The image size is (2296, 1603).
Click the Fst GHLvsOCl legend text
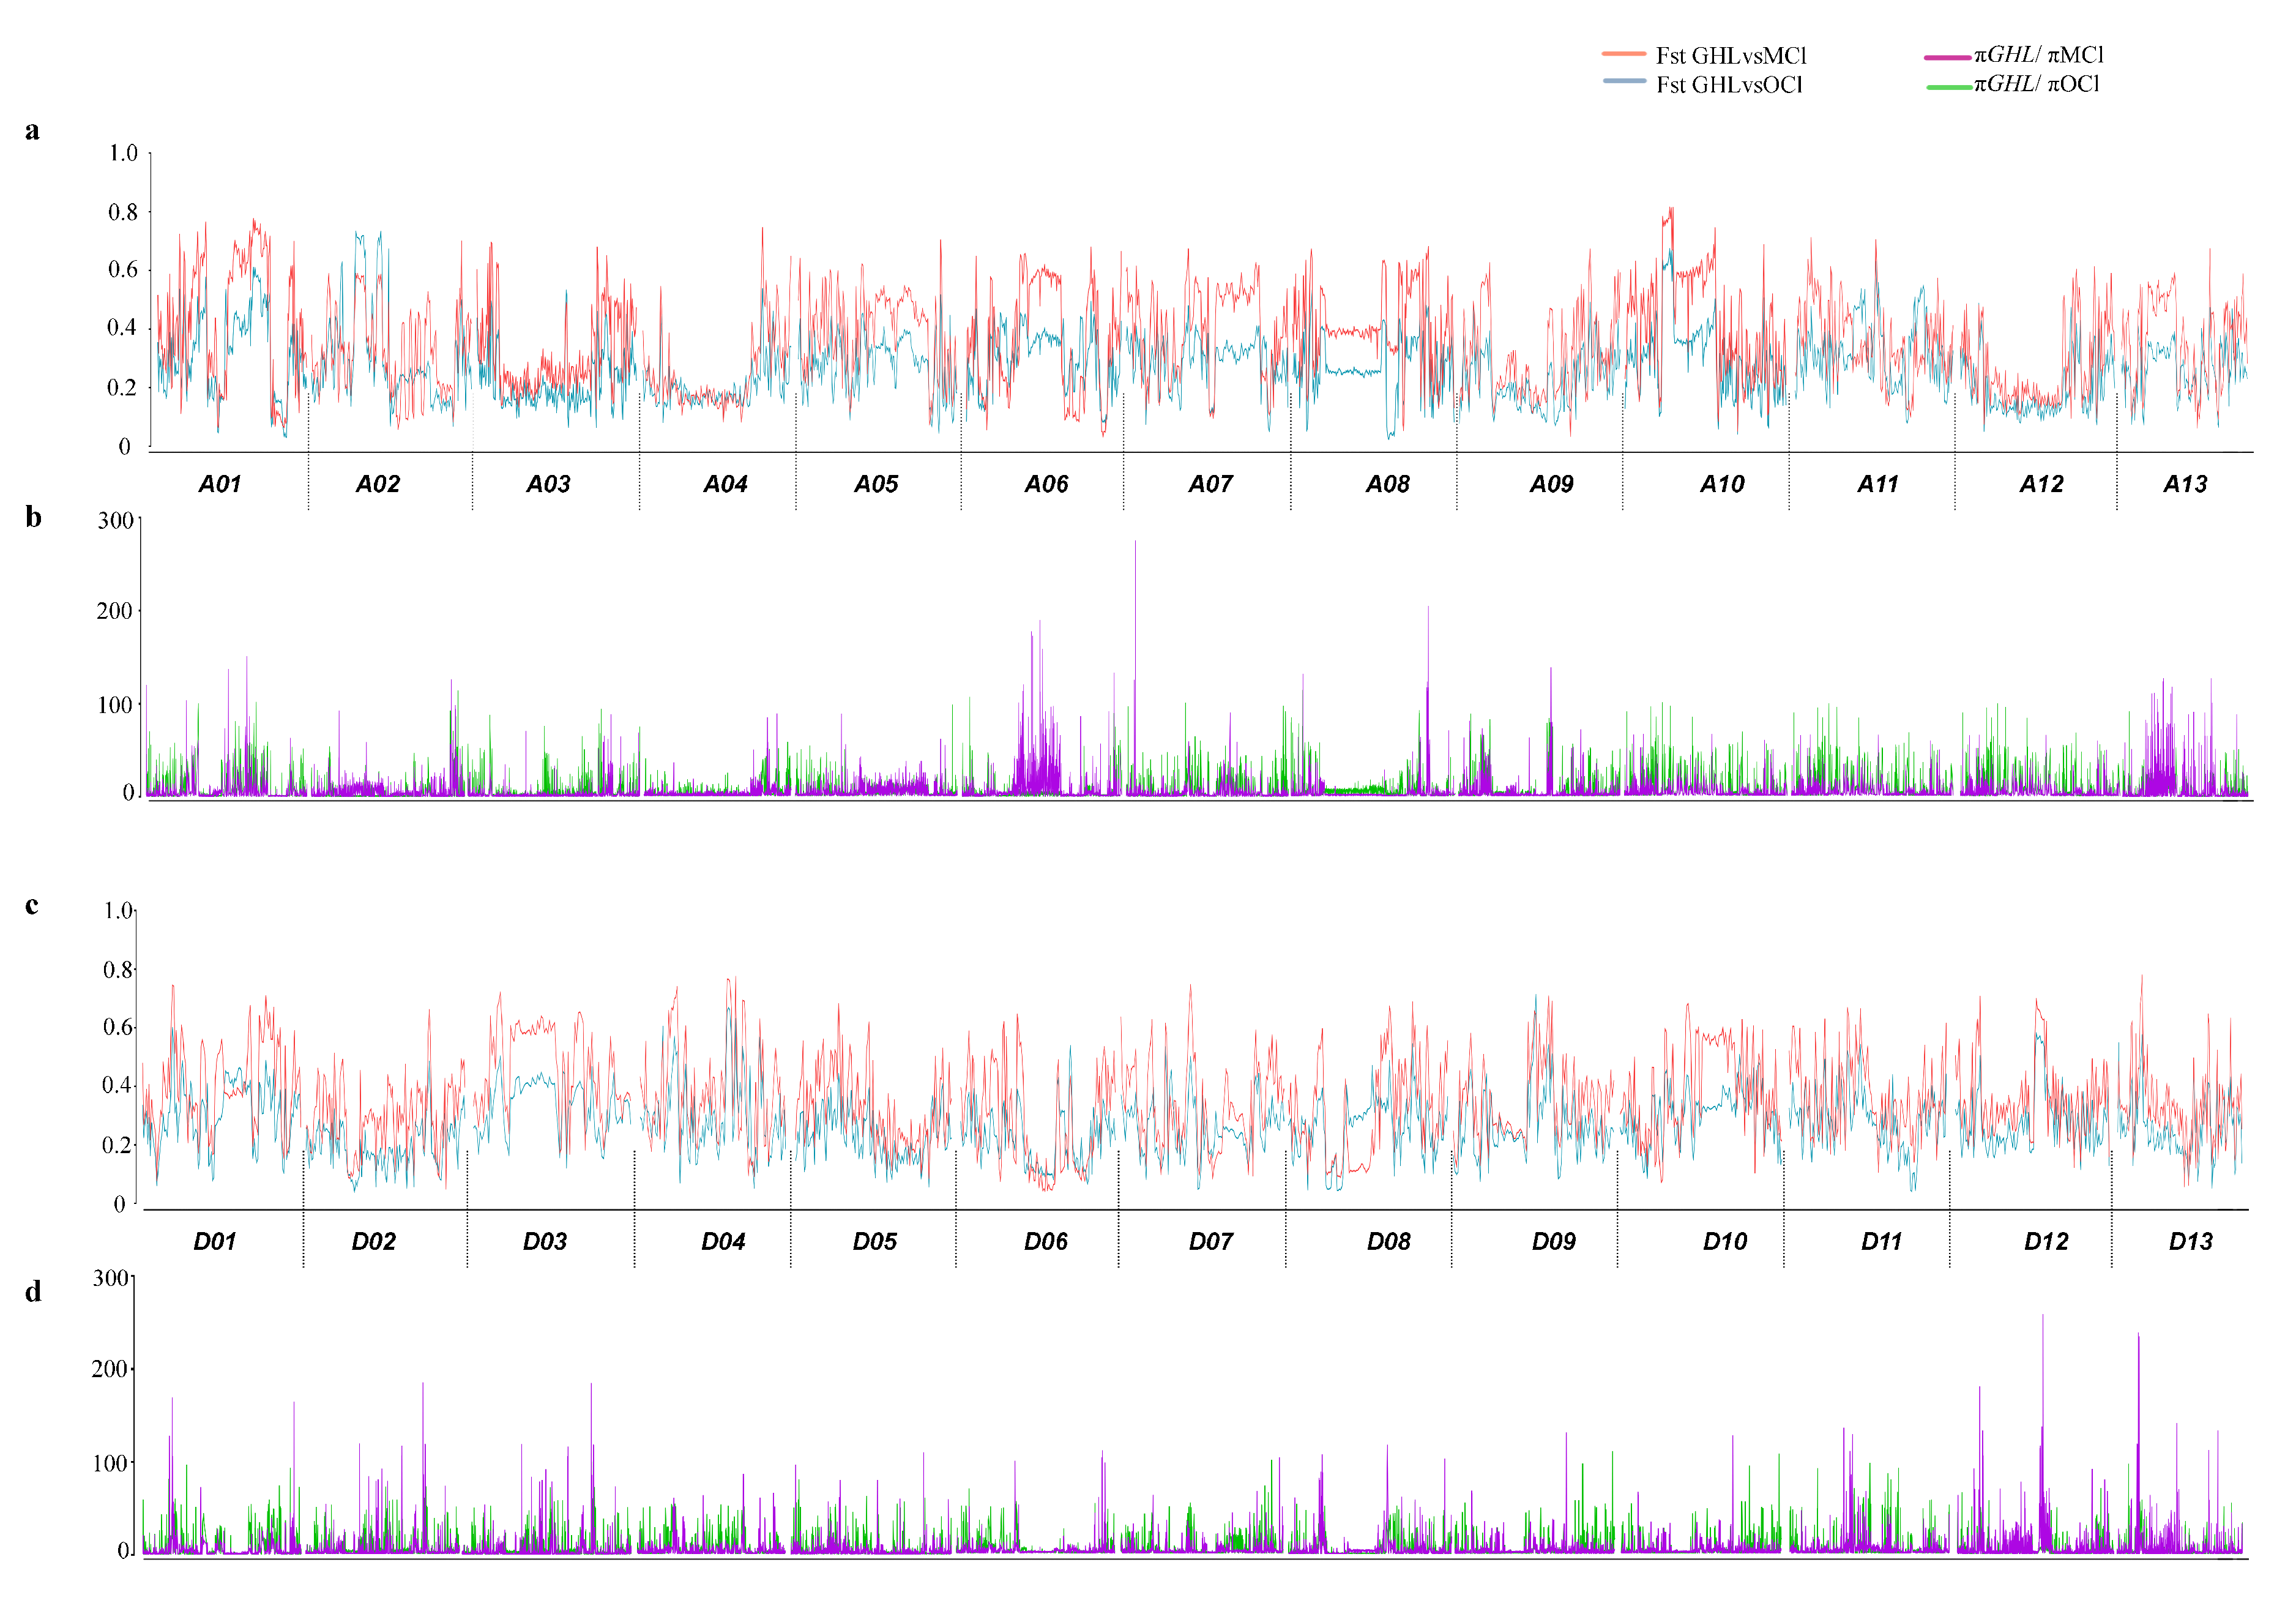pyautogui.click(x=1728, y=85)
